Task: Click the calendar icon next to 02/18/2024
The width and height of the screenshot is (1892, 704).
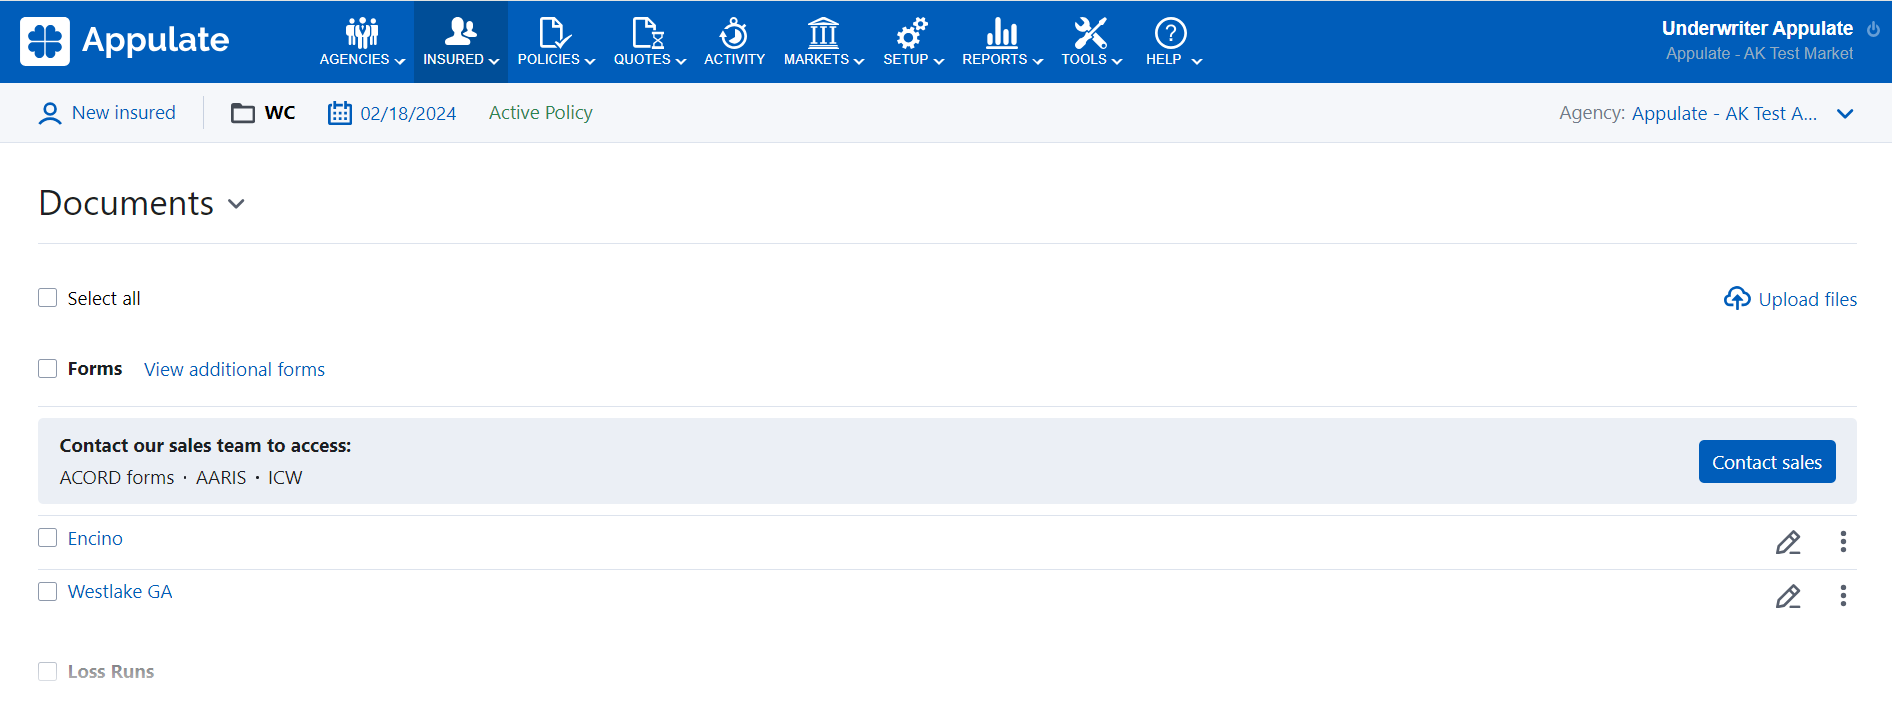Action: click(x=340, y=113)
